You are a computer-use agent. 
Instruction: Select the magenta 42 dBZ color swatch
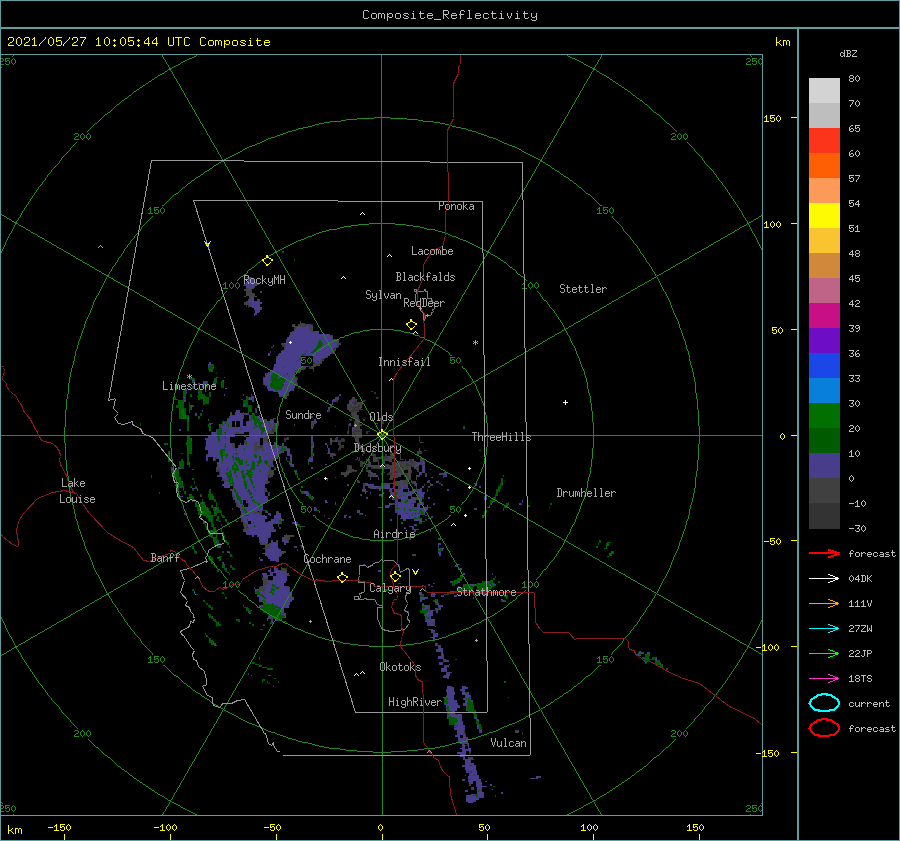click(824, 315)
